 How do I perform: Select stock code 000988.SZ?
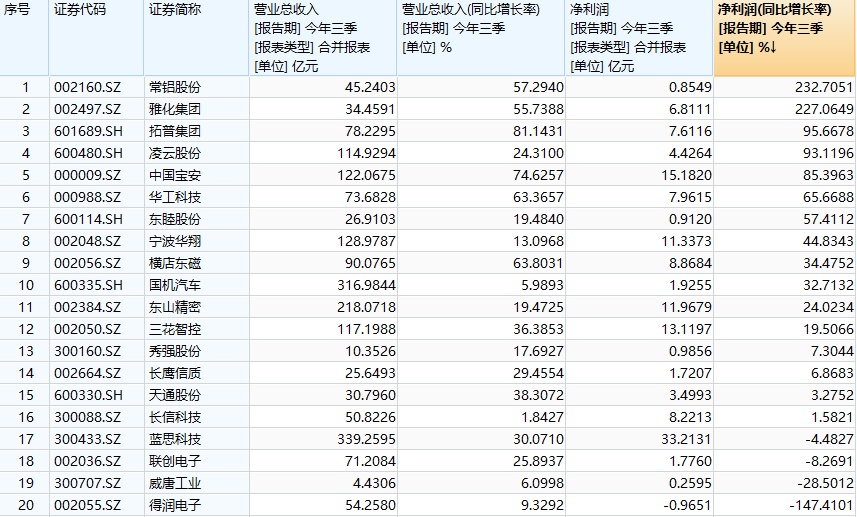click(x=87, y=197)
